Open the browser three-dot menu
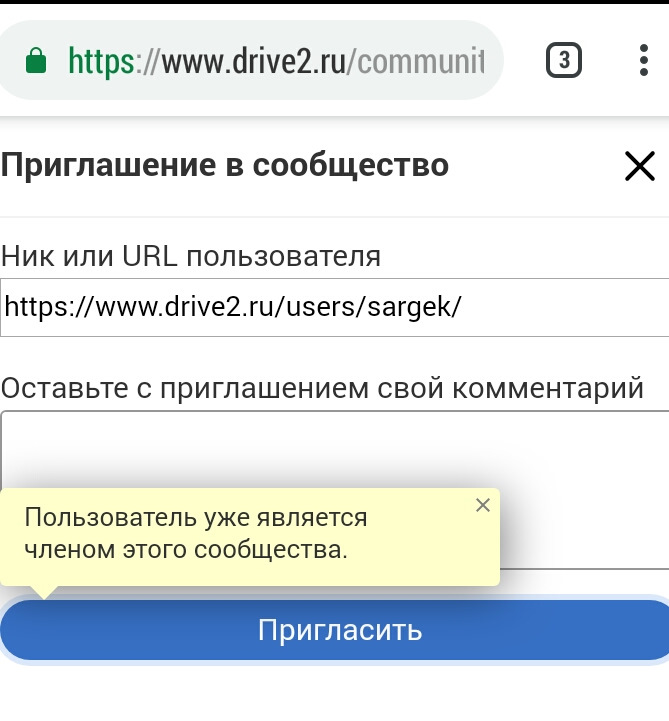 (x=644, y=62)
